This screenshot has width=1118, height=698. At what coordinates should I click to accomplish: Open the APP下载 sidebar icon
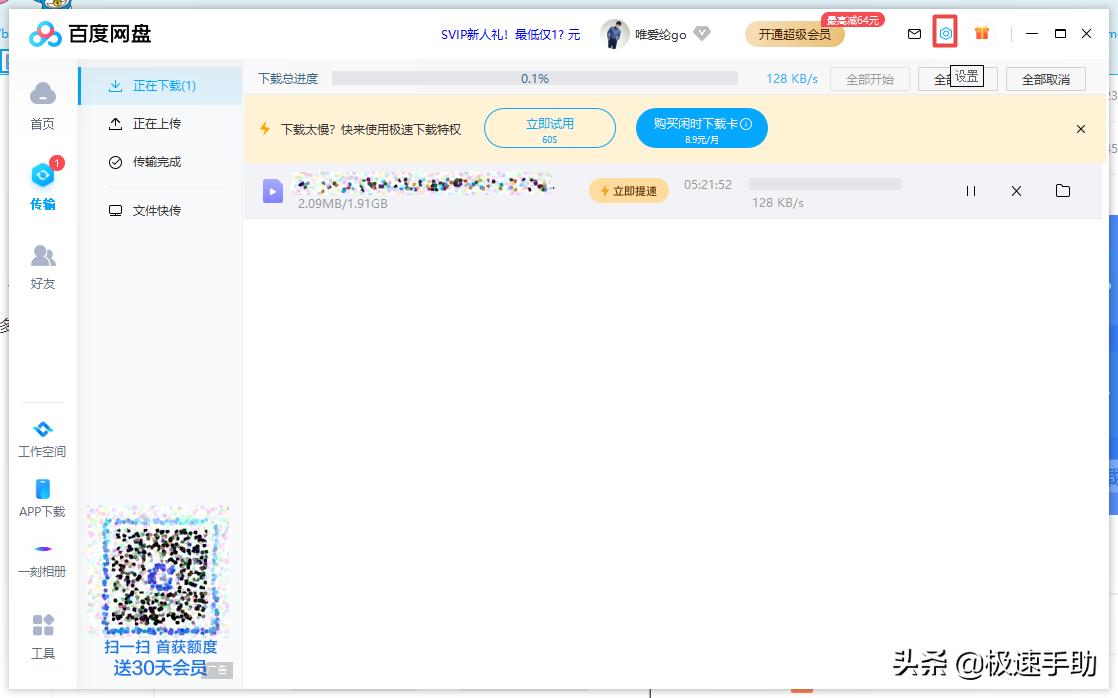[42, 497]
